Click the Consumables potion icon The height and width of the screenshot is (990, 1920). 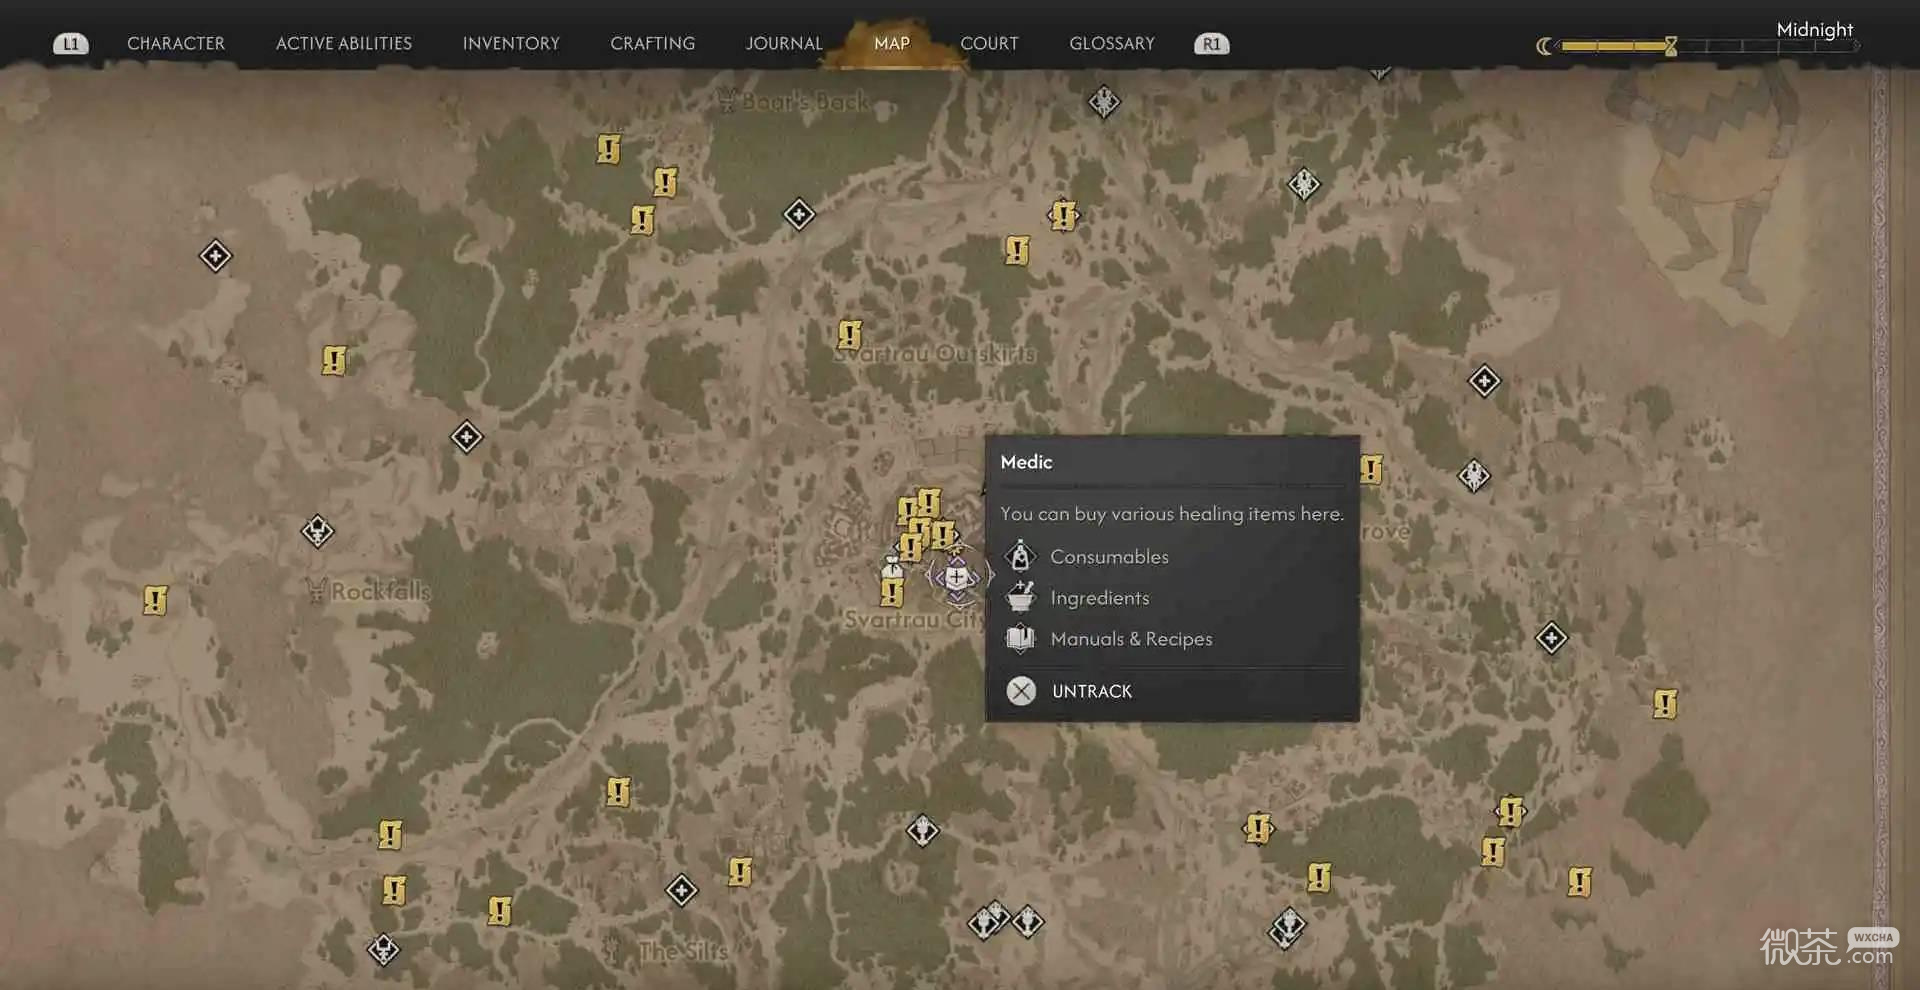coord(1020,556)
